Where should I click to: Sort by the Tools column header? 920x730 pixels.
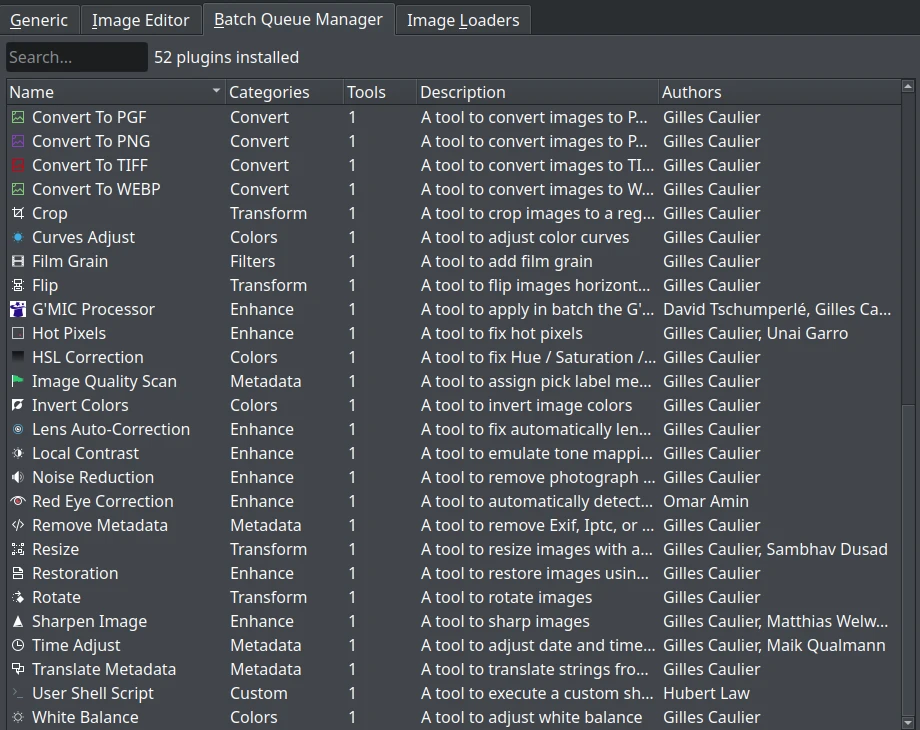coord(380,92)
